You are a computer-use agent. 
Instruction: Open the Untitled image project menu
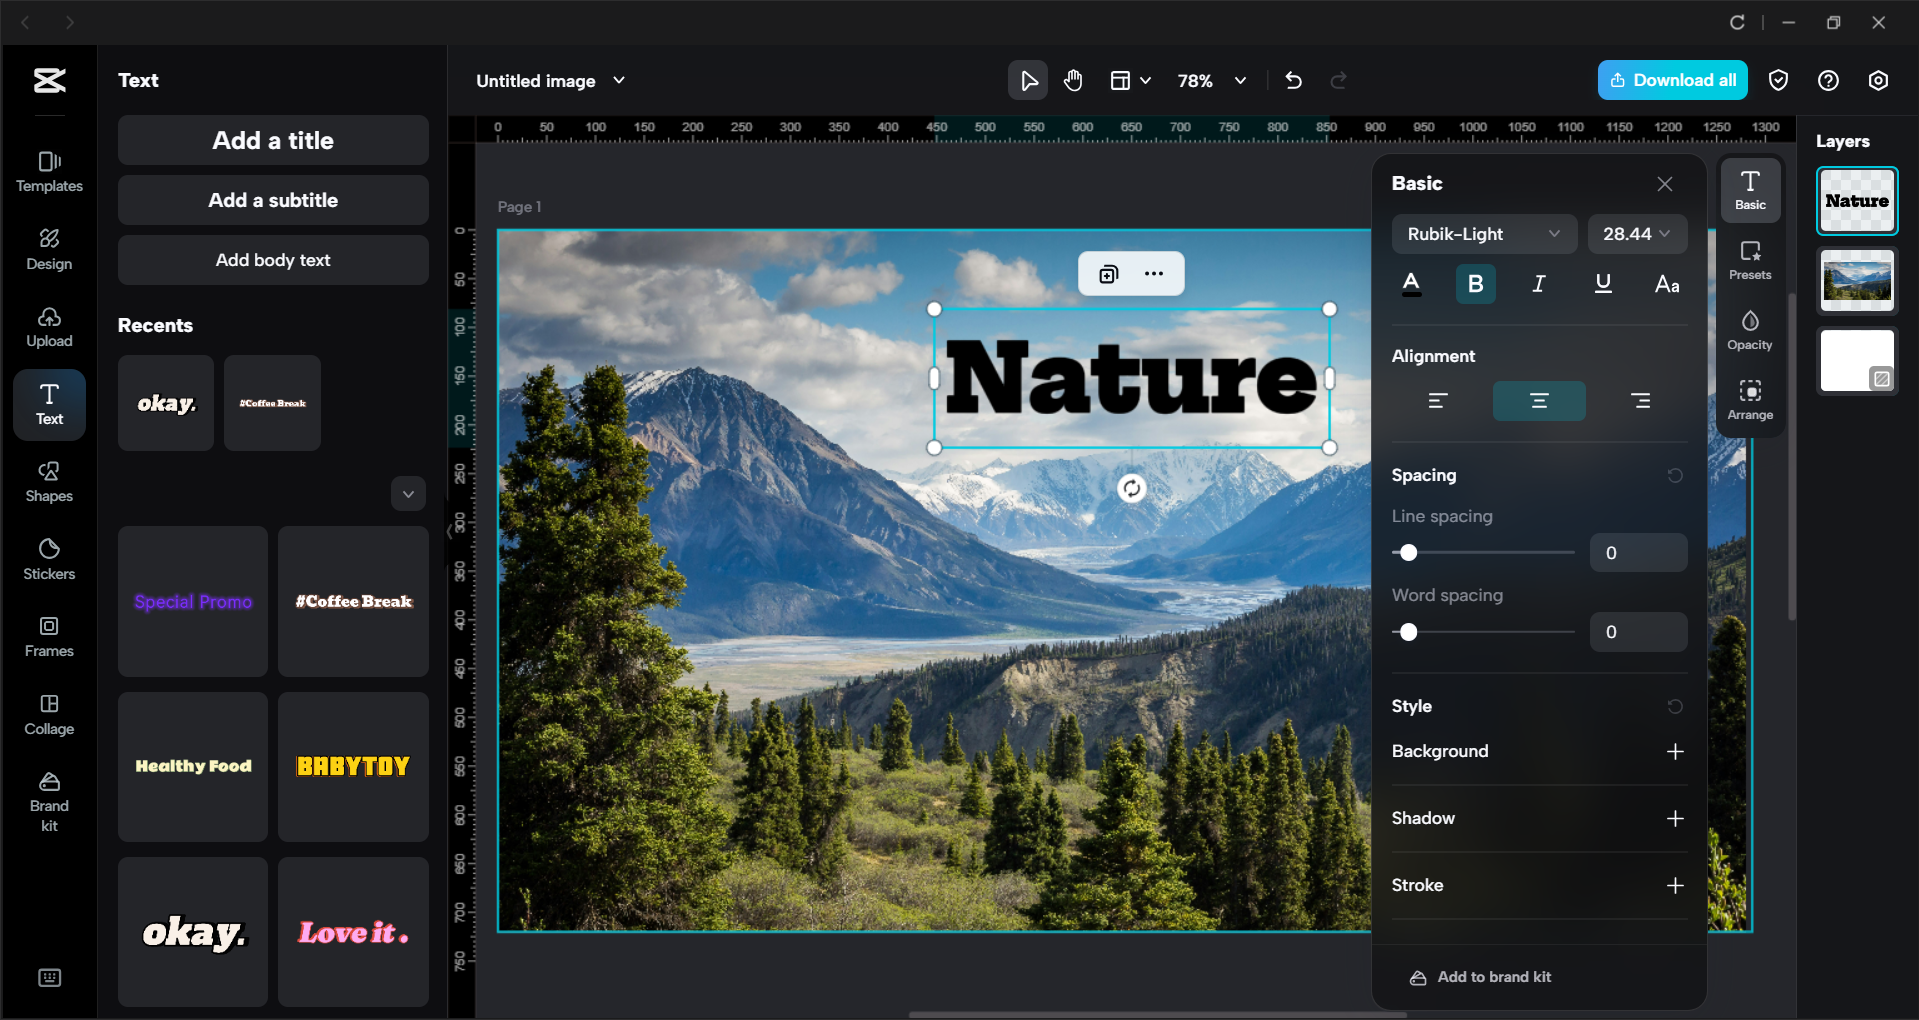click(550, 80)
